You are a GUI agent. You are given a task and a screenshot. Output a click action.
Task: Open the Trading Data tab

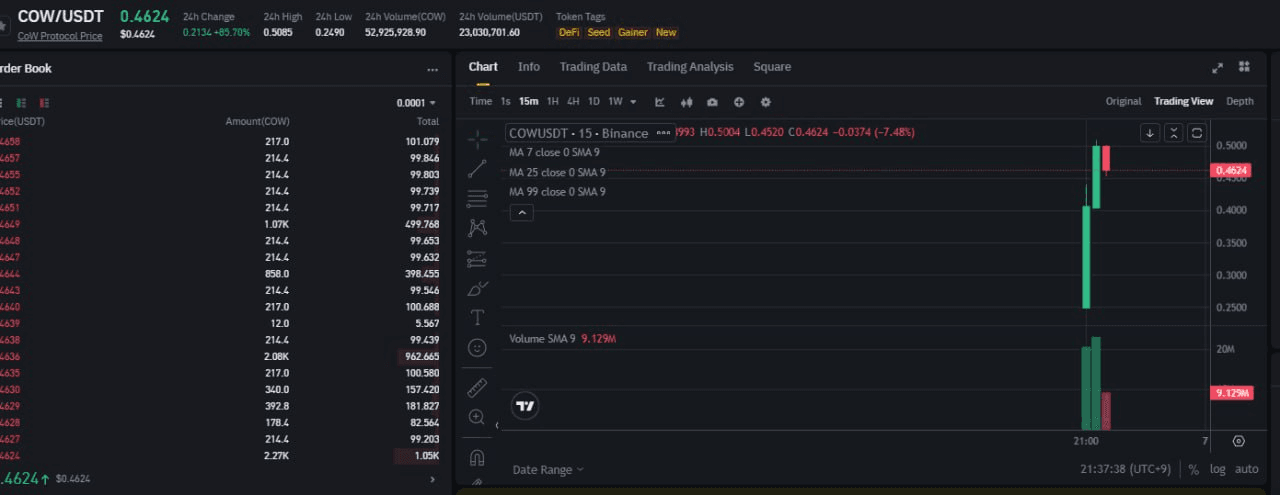(x=593, y=67)
